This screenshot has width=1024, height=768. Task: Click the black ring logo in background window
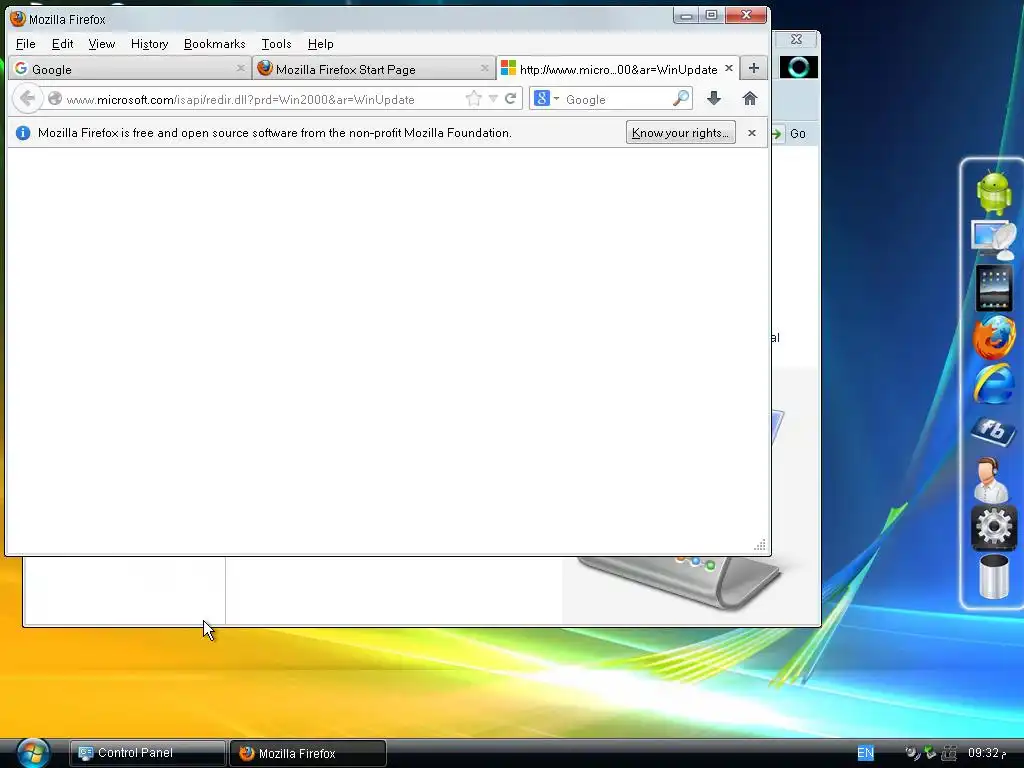tap(798, 67)
